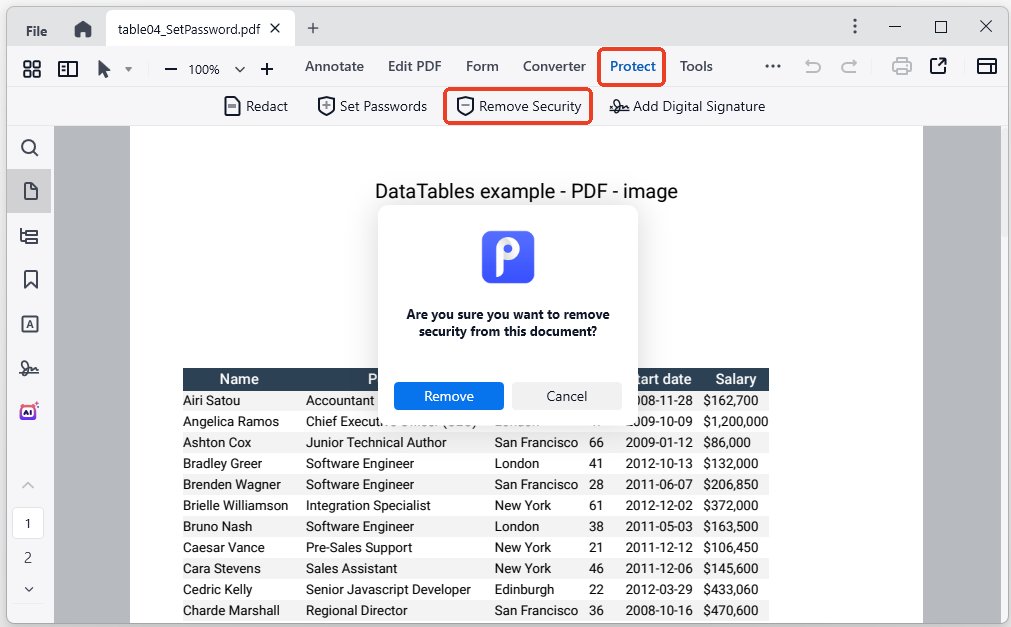This screenshot has width=1011, height=627.
Task: Click Remove to confirm removing security
Action: click(x=448, y=396)
